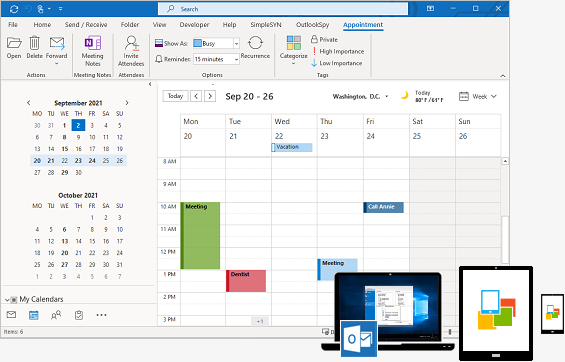This screenshot has height=362, width=565.
Task: Open the People contacts icon
Action: tap(56, 315)
